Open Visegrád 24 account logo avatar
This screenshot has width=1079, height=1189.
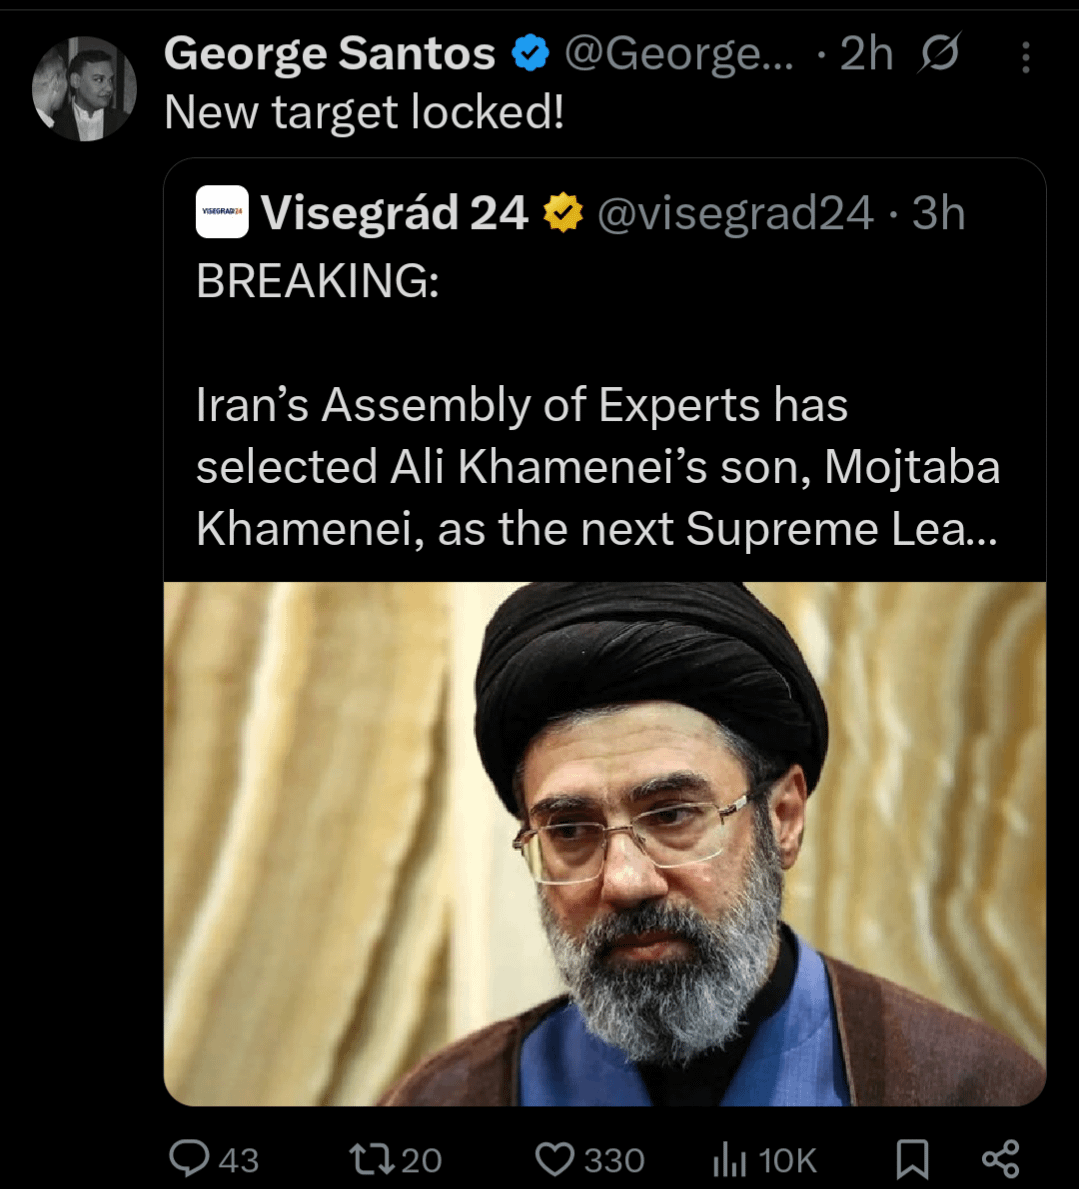pos(222,212)
